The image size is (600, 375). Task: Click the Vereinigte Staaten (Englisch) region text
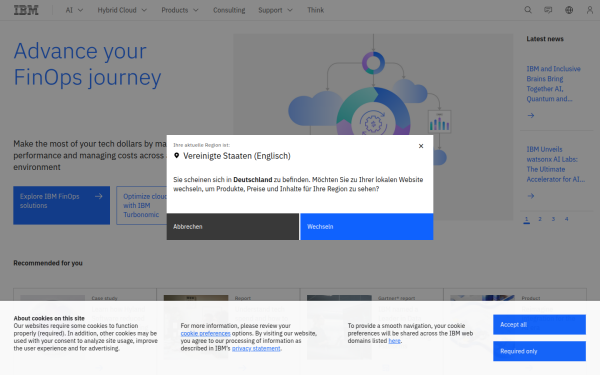pos(237,156)
